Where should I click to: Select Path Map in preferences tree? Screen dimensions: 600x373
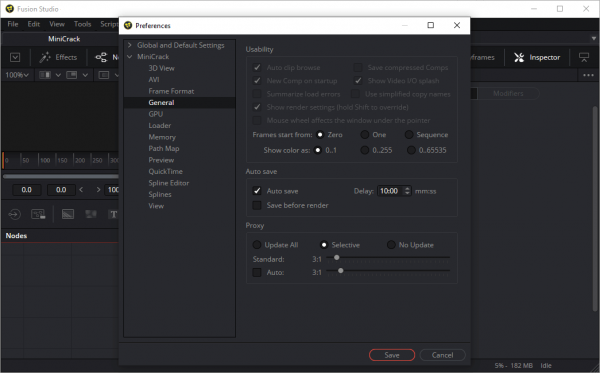[x=164, y=148]
